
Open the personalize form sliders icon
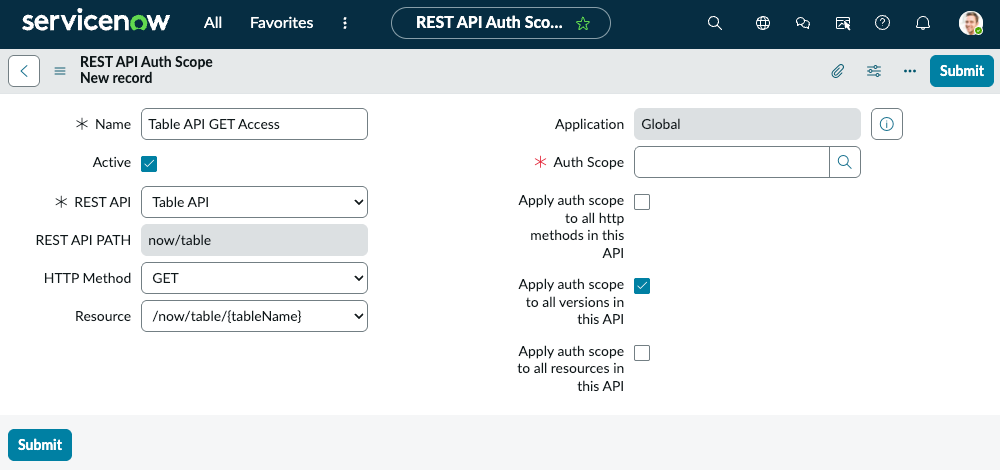874,71
